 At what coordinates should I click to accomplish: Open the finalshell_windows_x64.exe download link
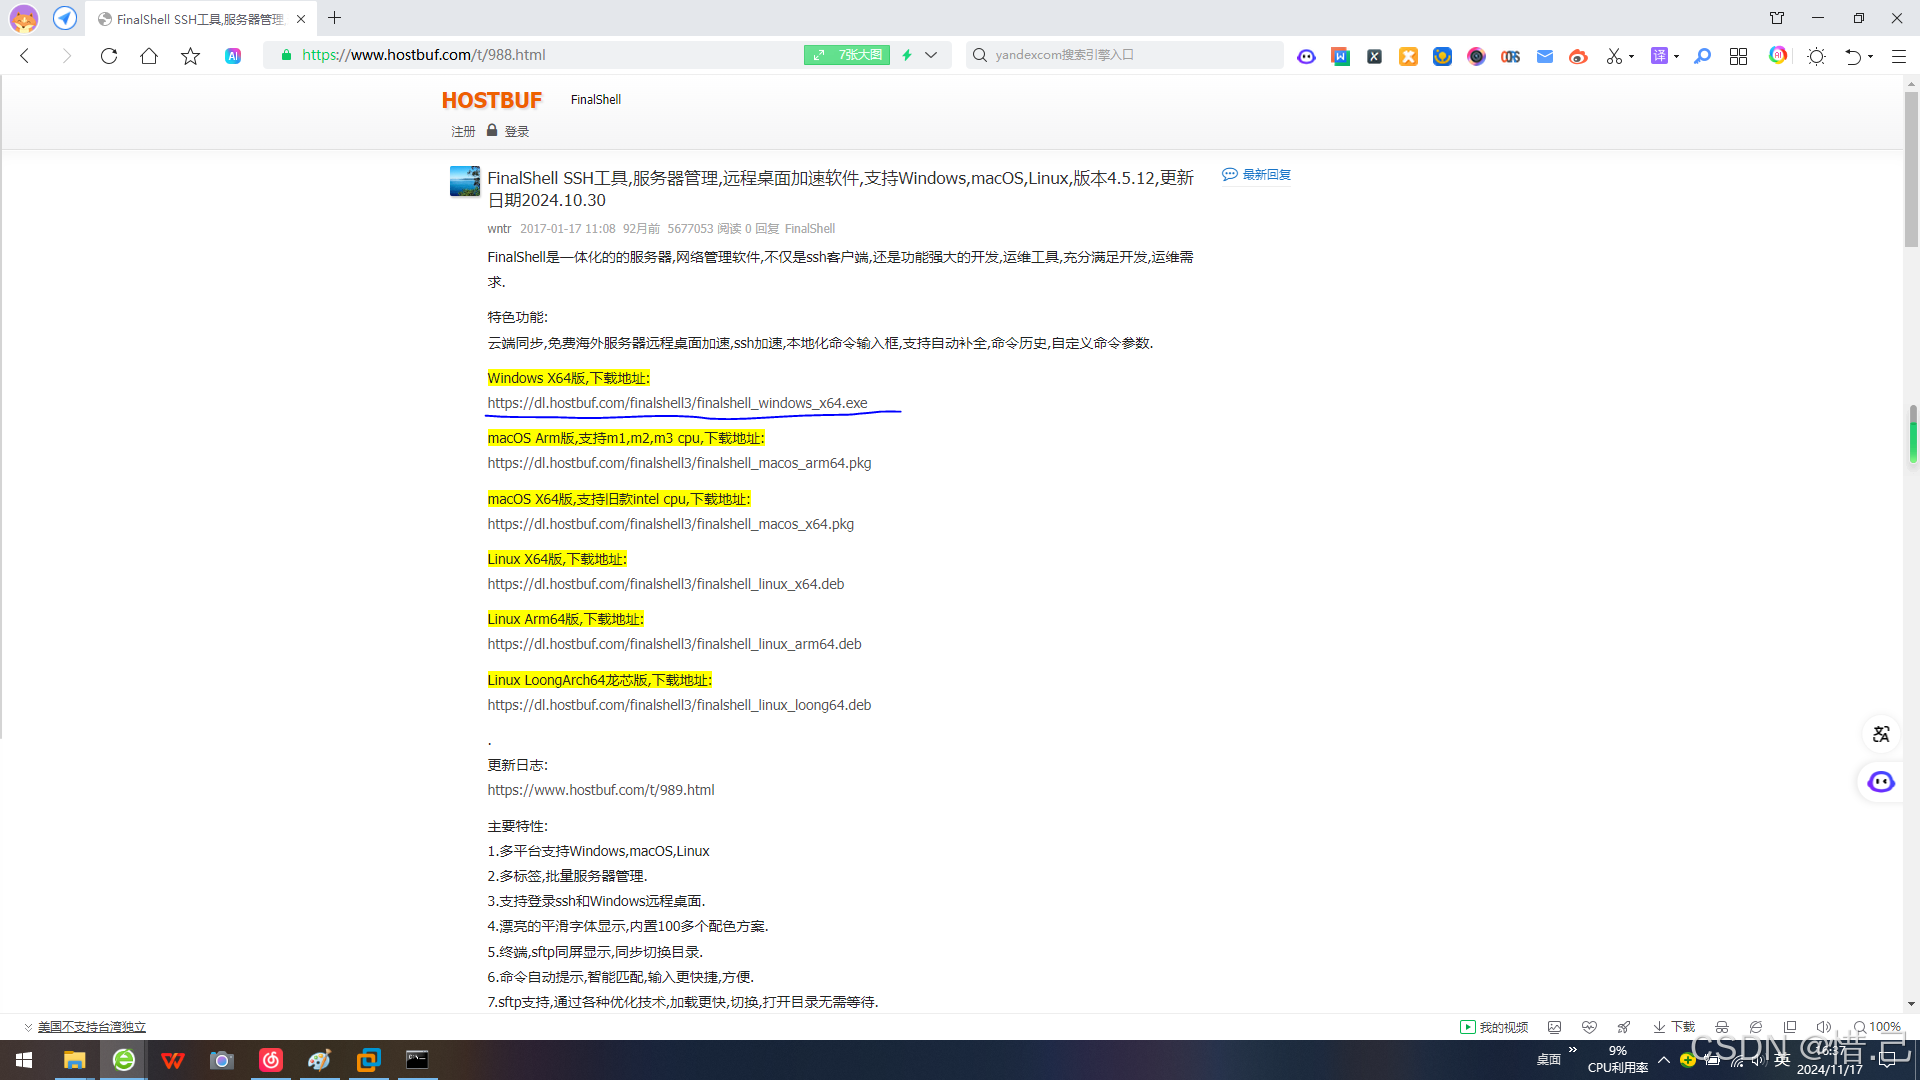point(678,403)
